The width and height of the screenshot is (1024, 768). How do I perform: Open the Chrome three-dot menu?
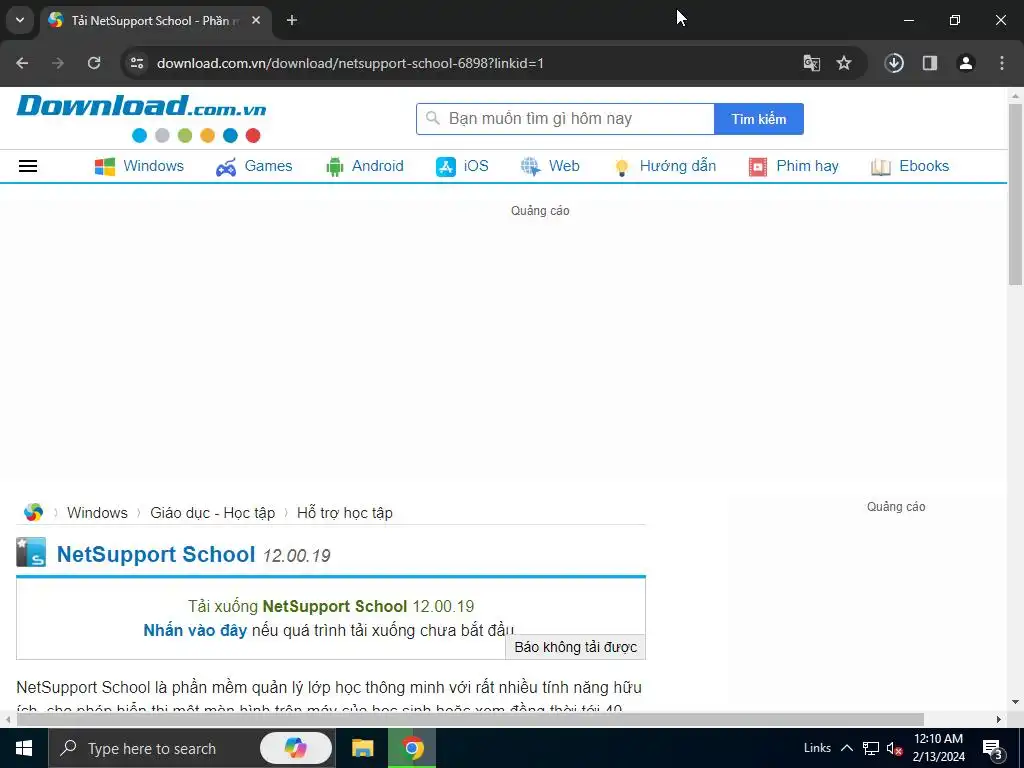[1002, 63]
